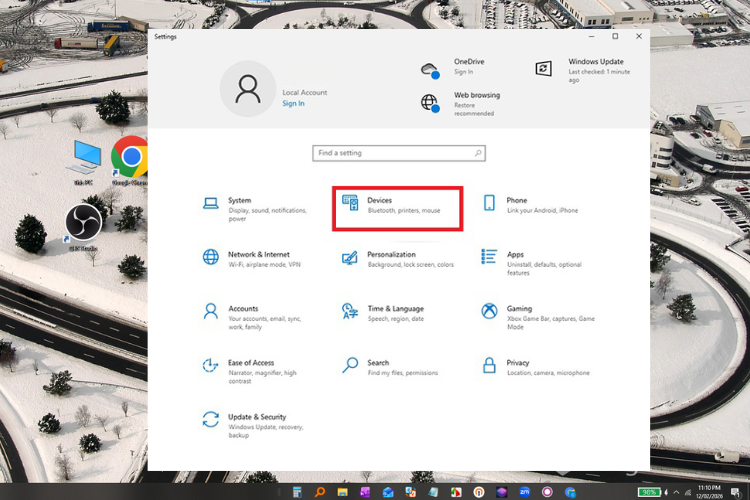The image size is (750, 500).
Task: Click the local account avatar picture
Action: [248, 89]
